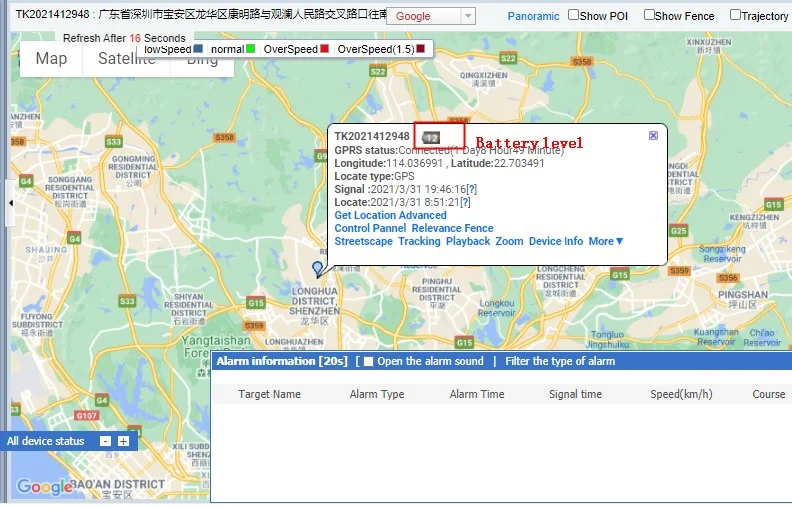Open Streetscape for the device
The width and height of the screenshot is (792, 508).
pyautogui.click(x=364, y=241)
